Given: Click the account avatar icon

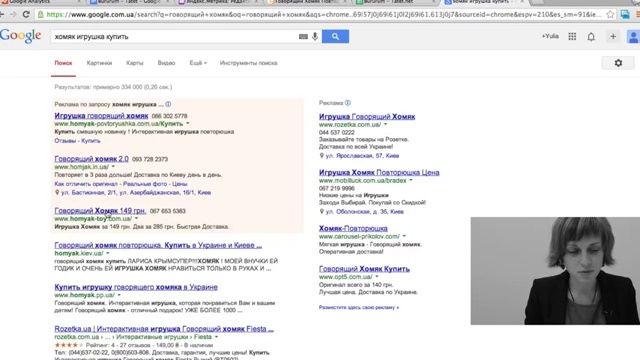Looking at the screenshot, I should 633,36.
